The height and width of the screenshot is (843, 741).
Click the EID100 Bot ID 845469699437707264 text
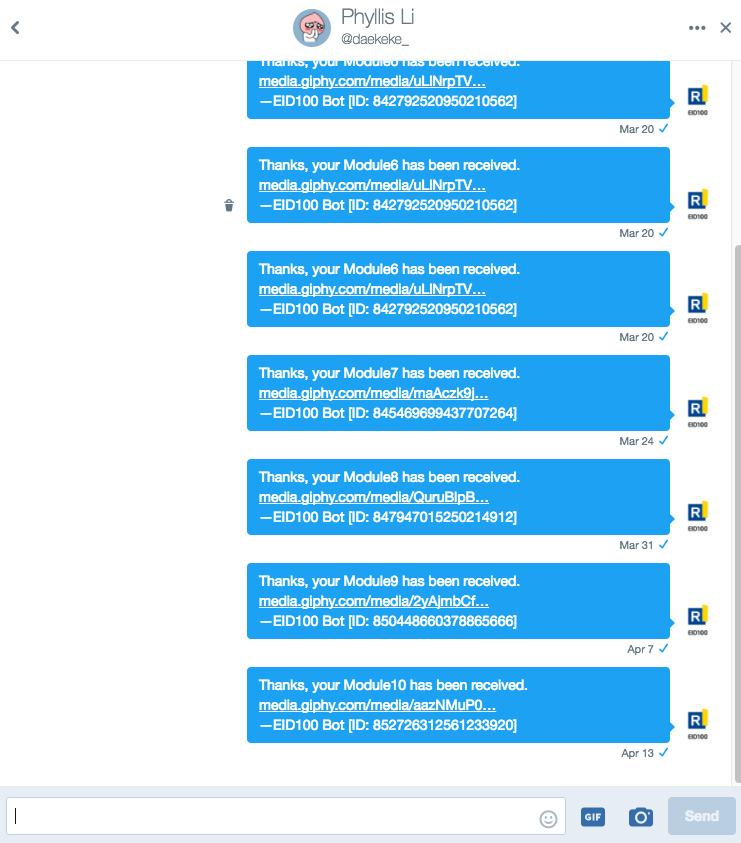(x=388, y=413)
